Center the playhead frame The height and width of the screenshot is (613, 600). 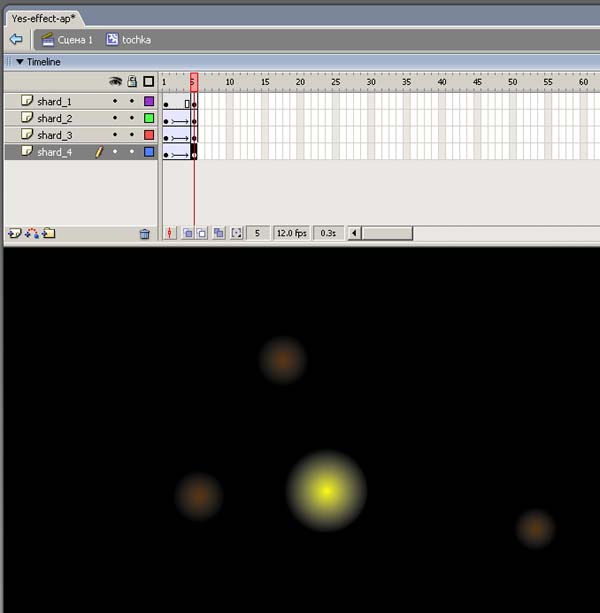tap(170, 233)
